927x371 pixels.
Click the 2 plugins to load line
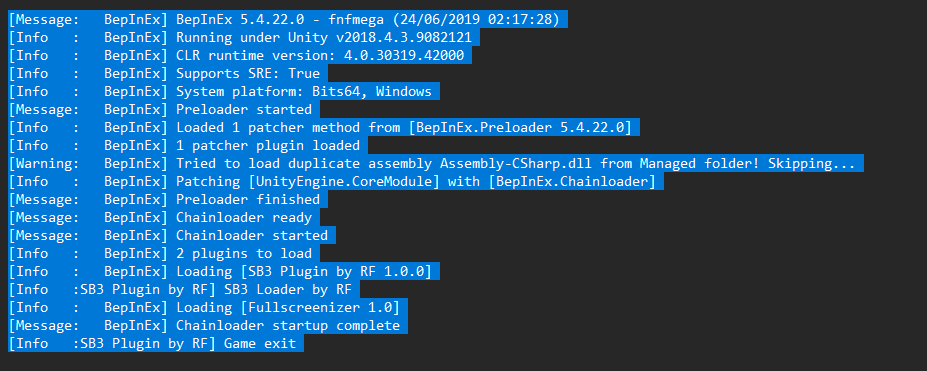coord(164,253)
